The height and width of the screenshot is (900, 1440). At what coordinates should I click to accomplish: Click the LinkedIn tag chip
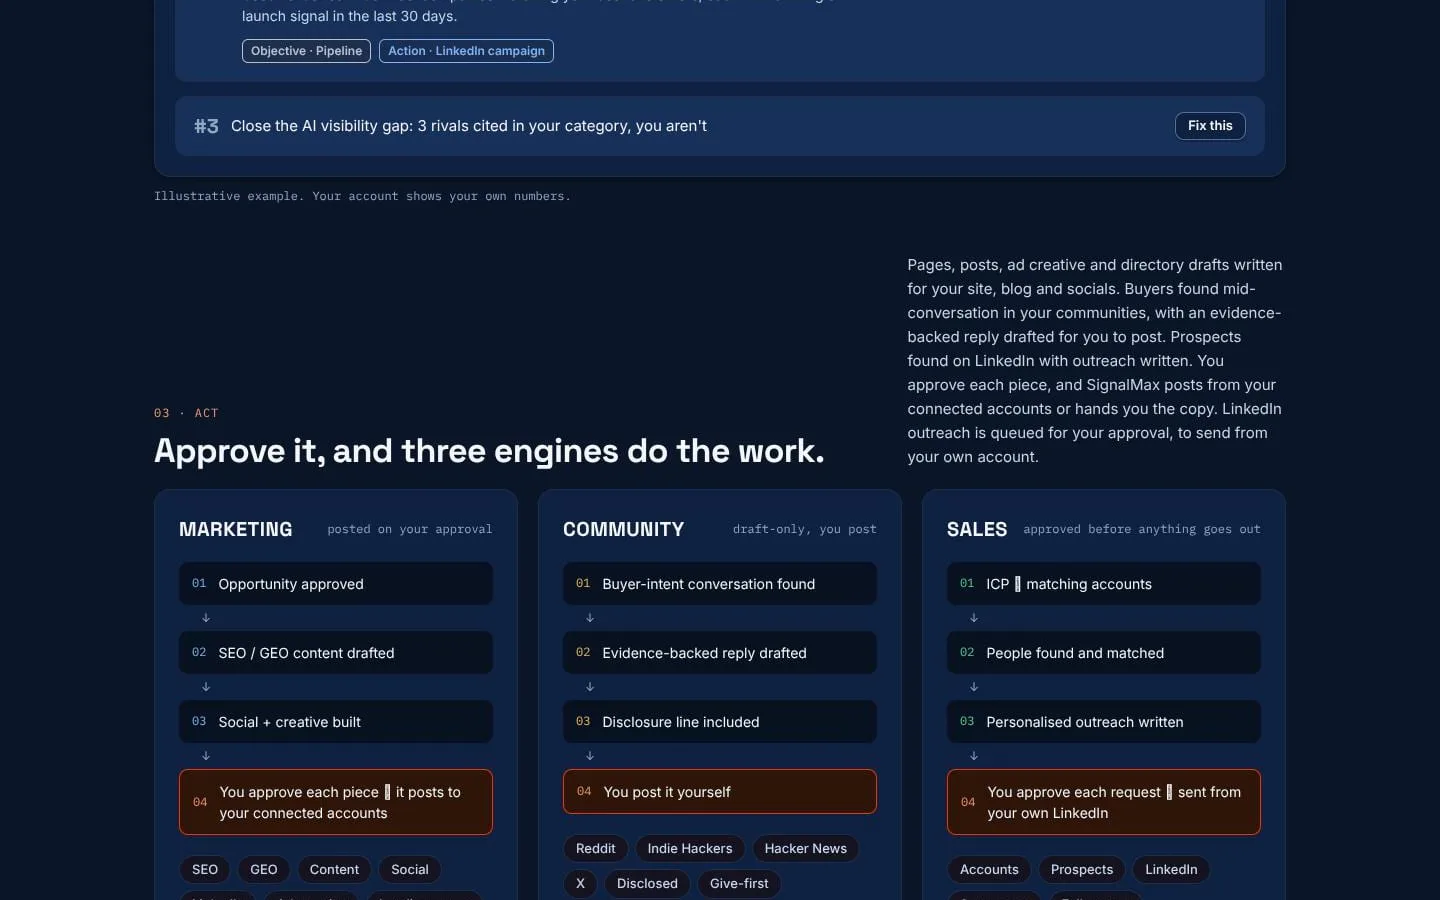pos(1171,870)
